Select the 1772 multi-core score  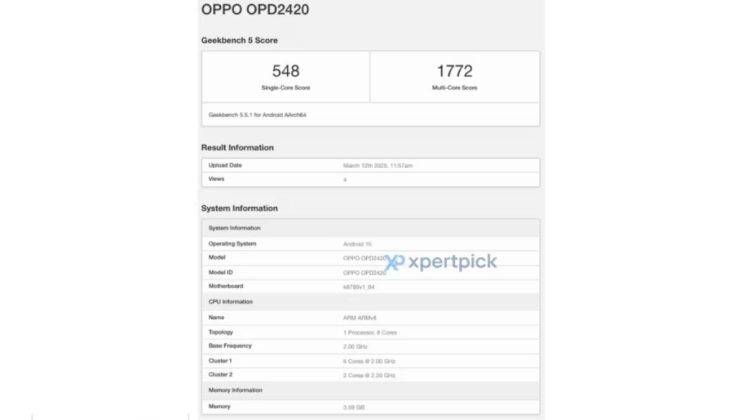pos(455,71)
